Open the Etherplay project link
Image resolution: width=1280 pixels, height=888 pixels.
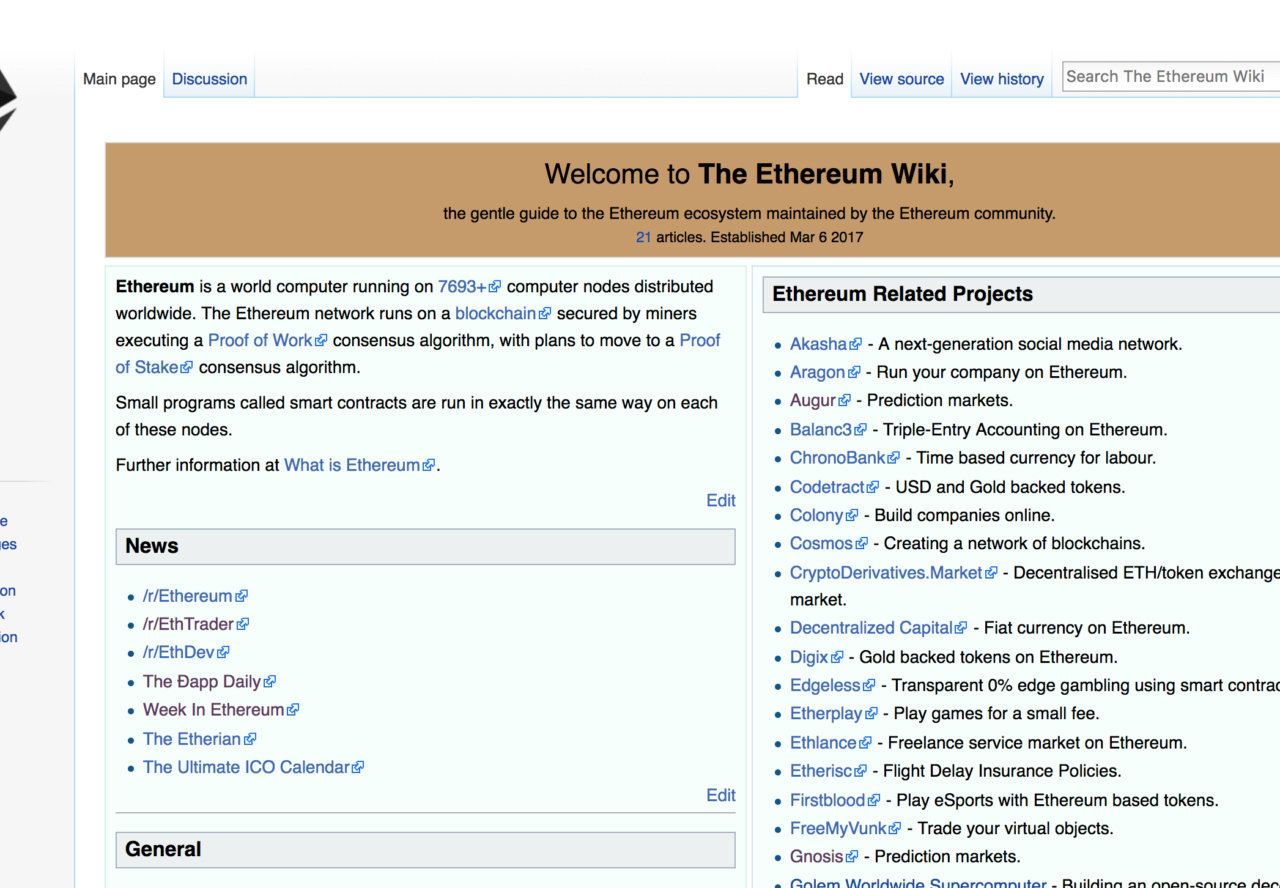pyautogui.click(x=826, y=713)
